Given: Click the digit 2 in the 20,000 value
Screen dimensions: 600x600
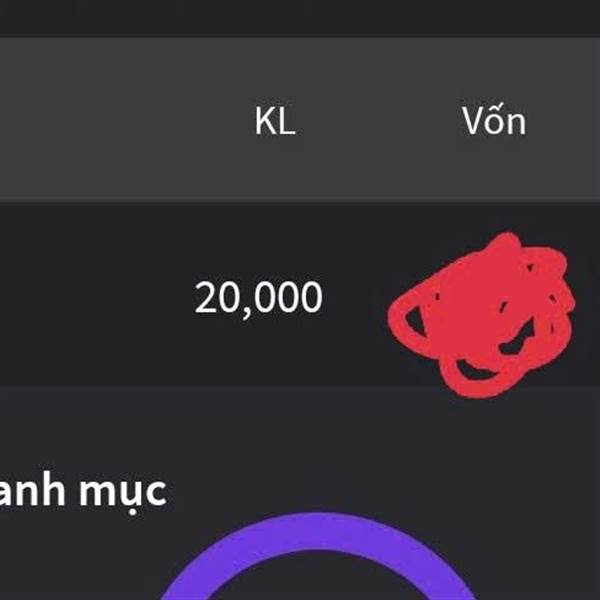Looking at the screenshot, I should (207, 297).
